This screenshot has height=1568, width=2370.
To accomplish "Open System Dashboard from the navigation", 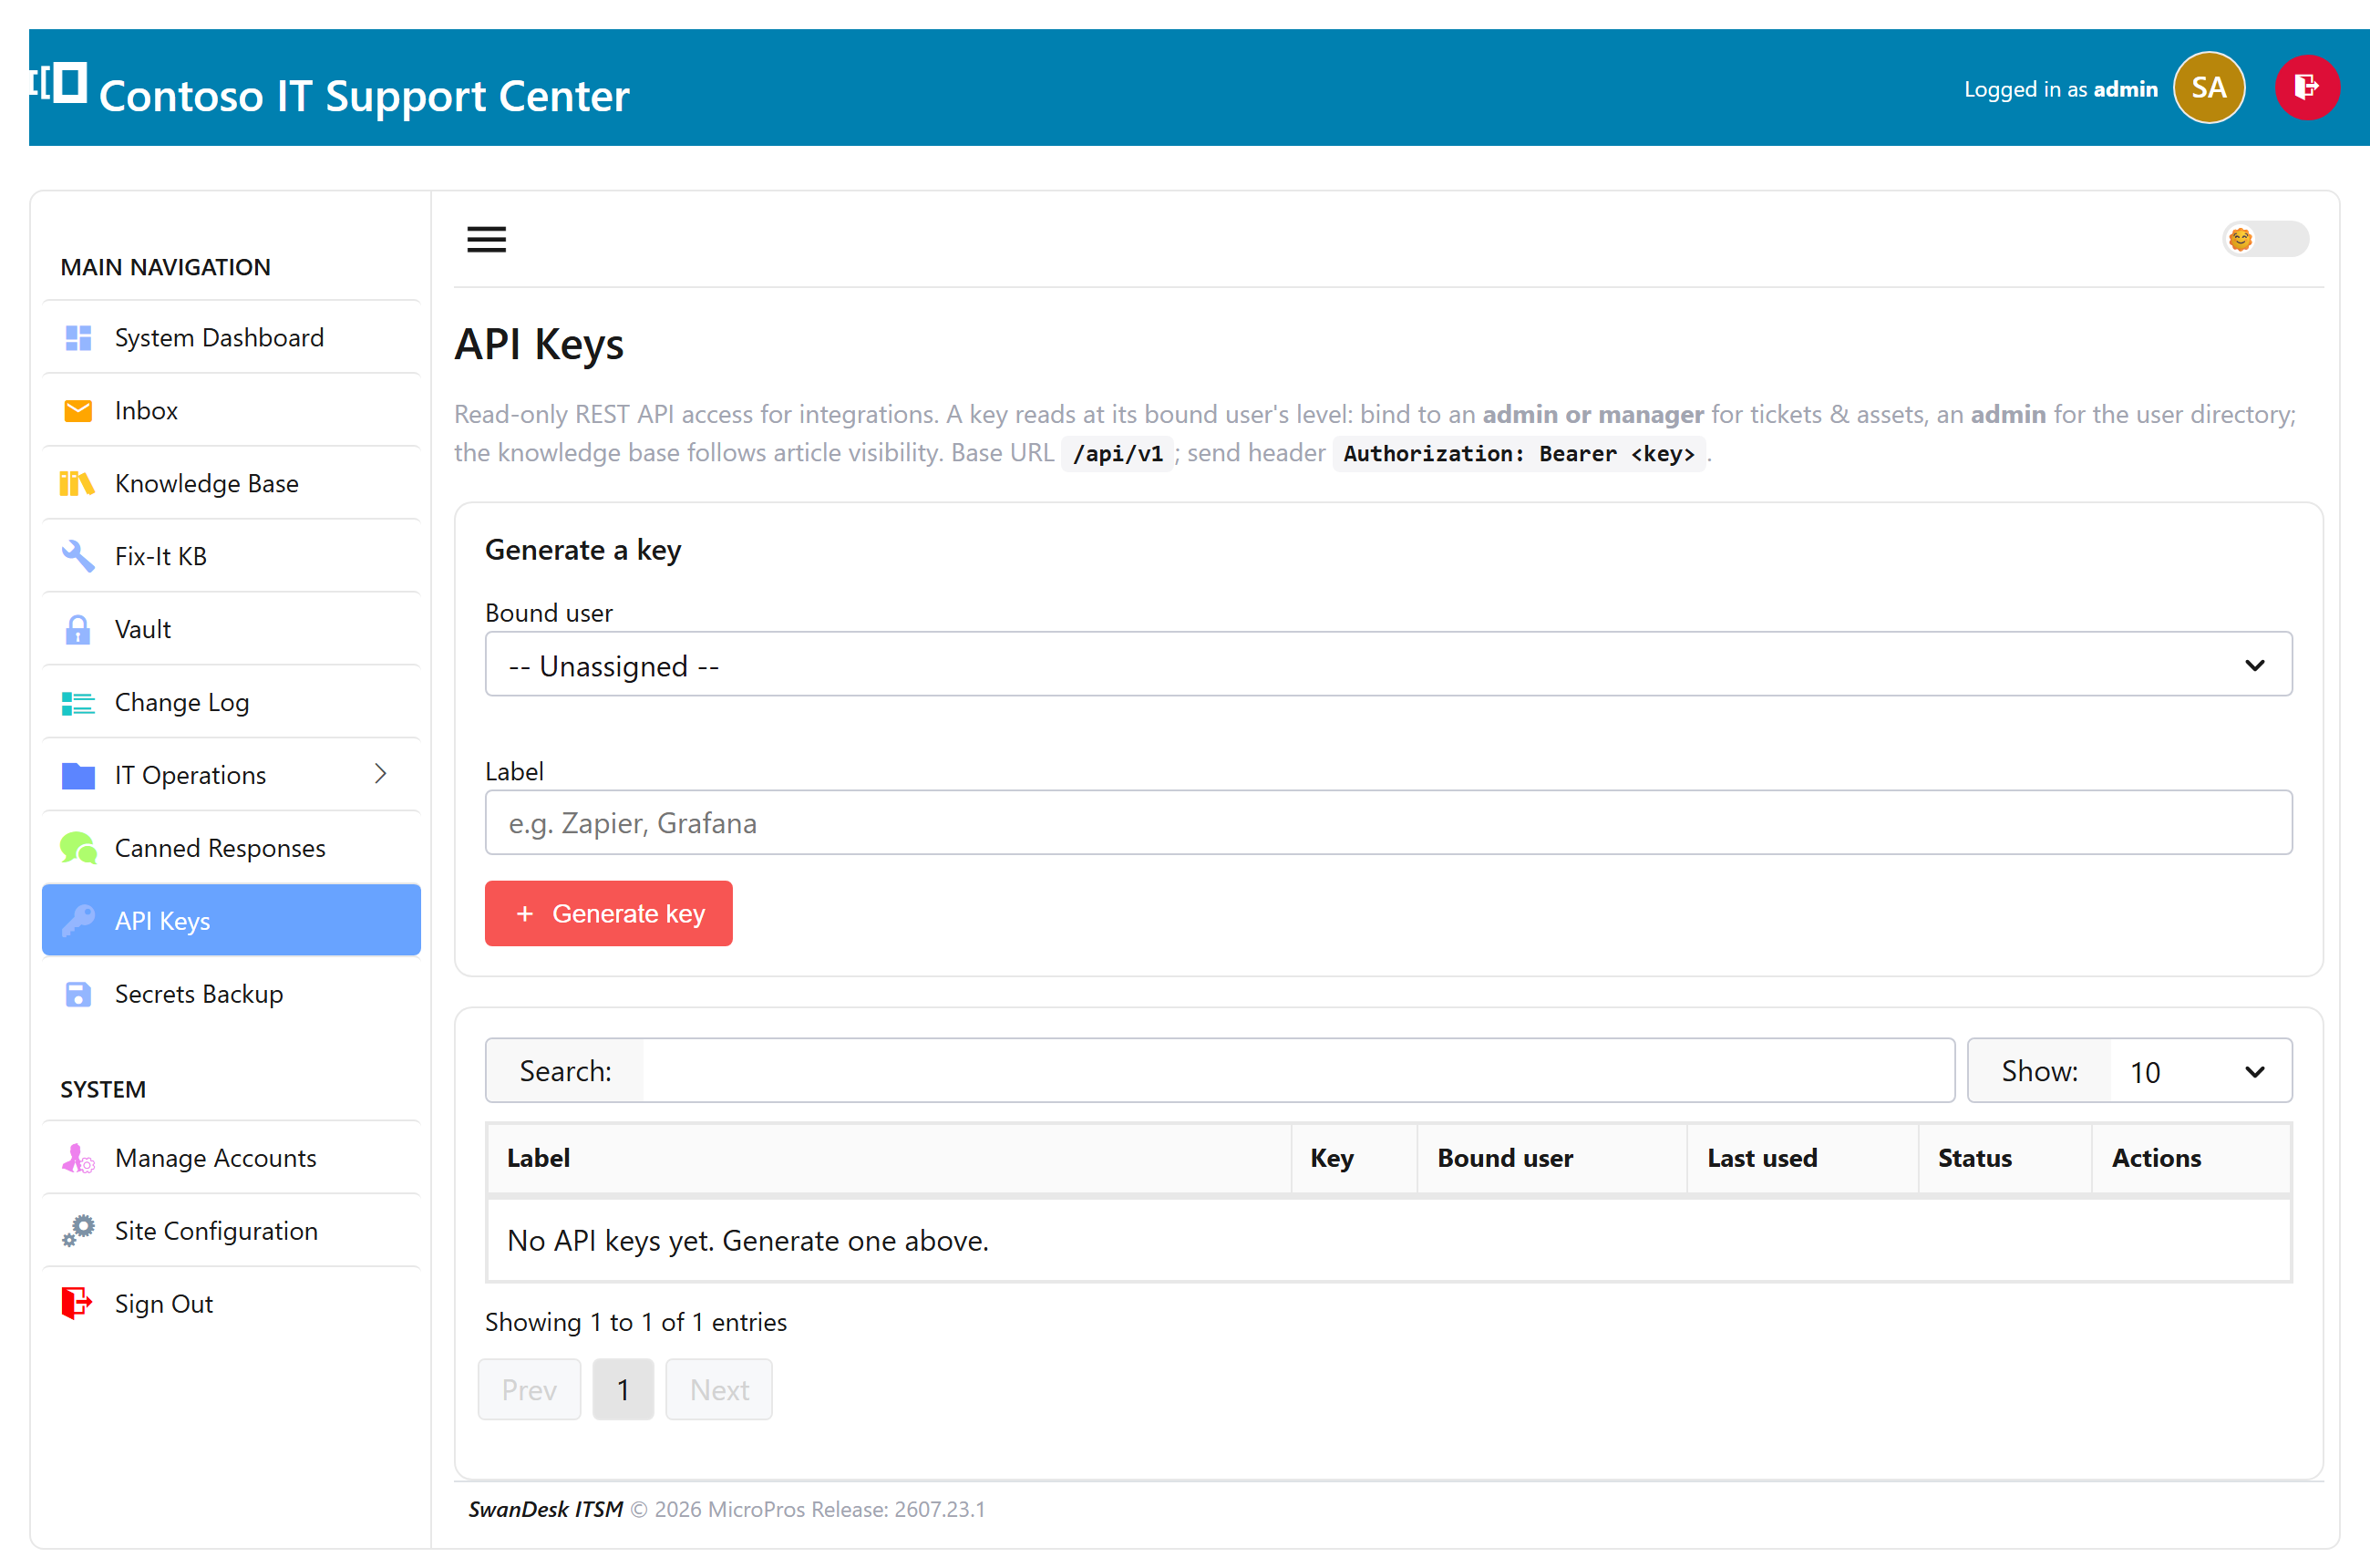I will pos(231,338).
